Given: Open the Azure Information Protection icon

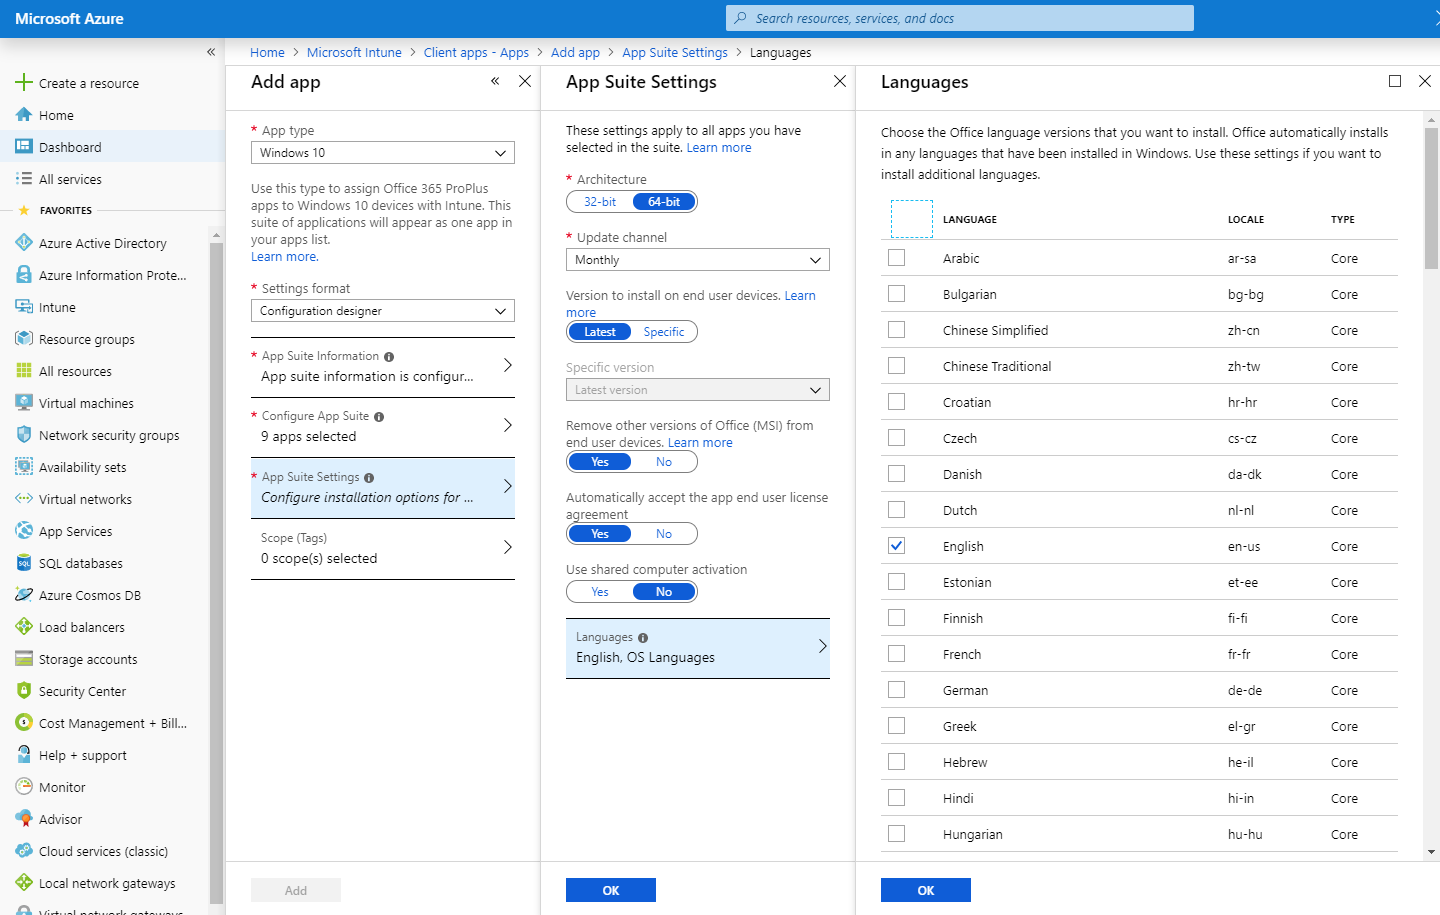Looking at the screenshot, I should point(24,275).
